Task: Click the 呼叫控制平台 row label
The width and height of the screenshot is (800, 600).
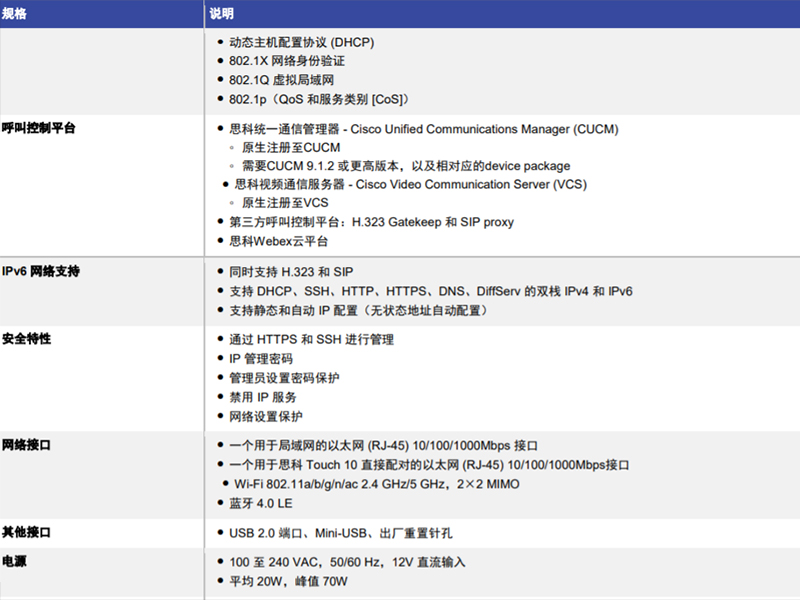Action: (38, 128)
